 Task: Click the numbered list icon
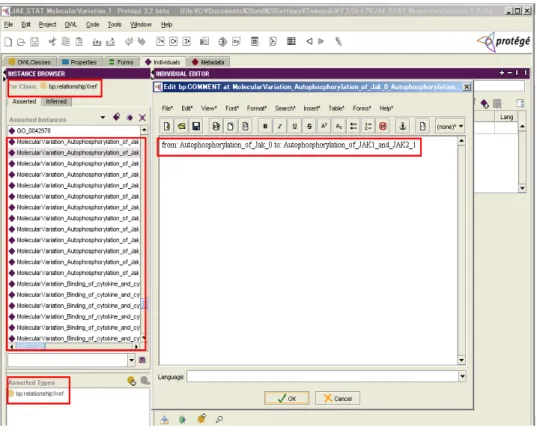(368, 126)
